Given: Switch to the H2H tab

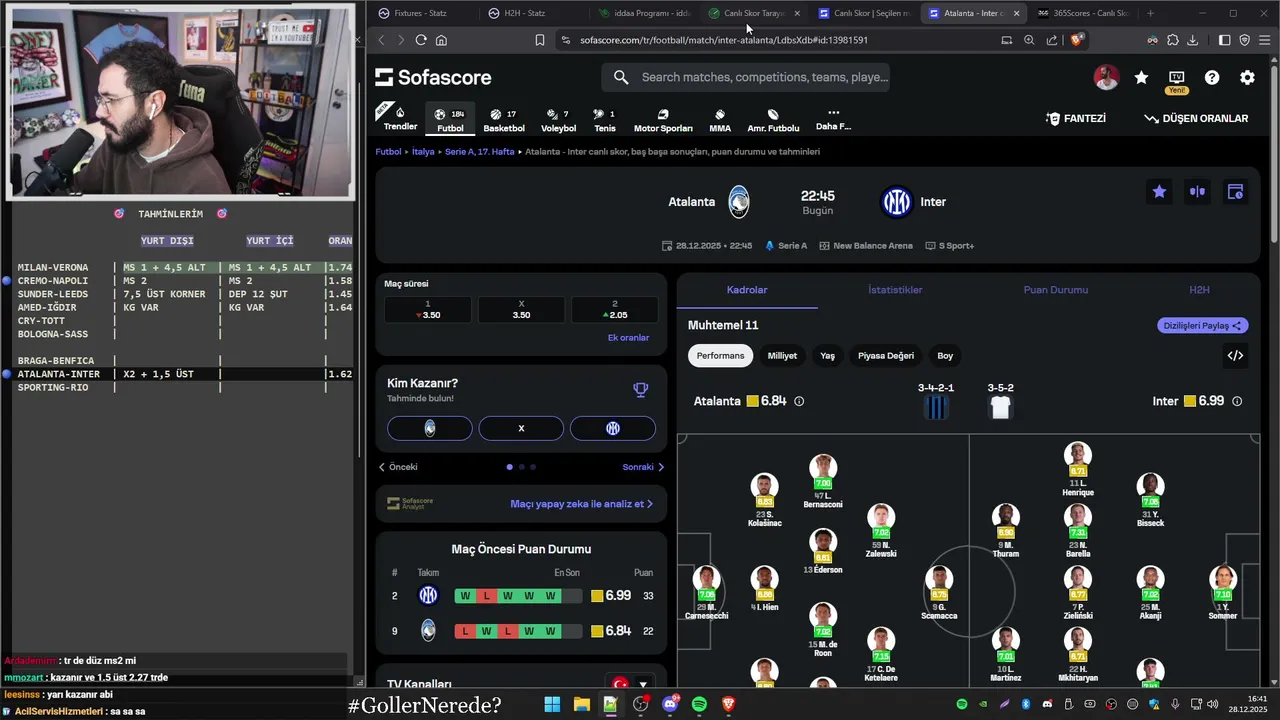Looking at the screenshot, I should (1199, 290).
